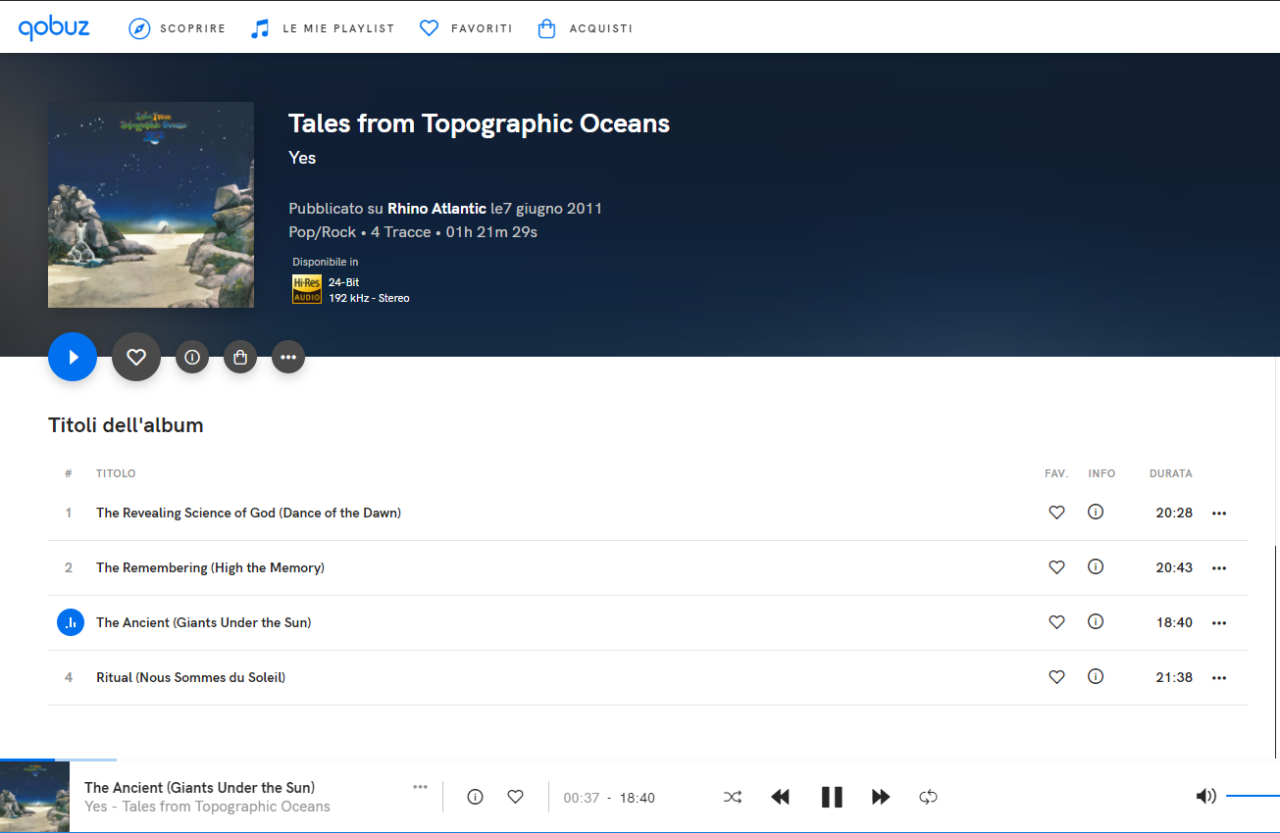Pause playback

pos(832,797)
